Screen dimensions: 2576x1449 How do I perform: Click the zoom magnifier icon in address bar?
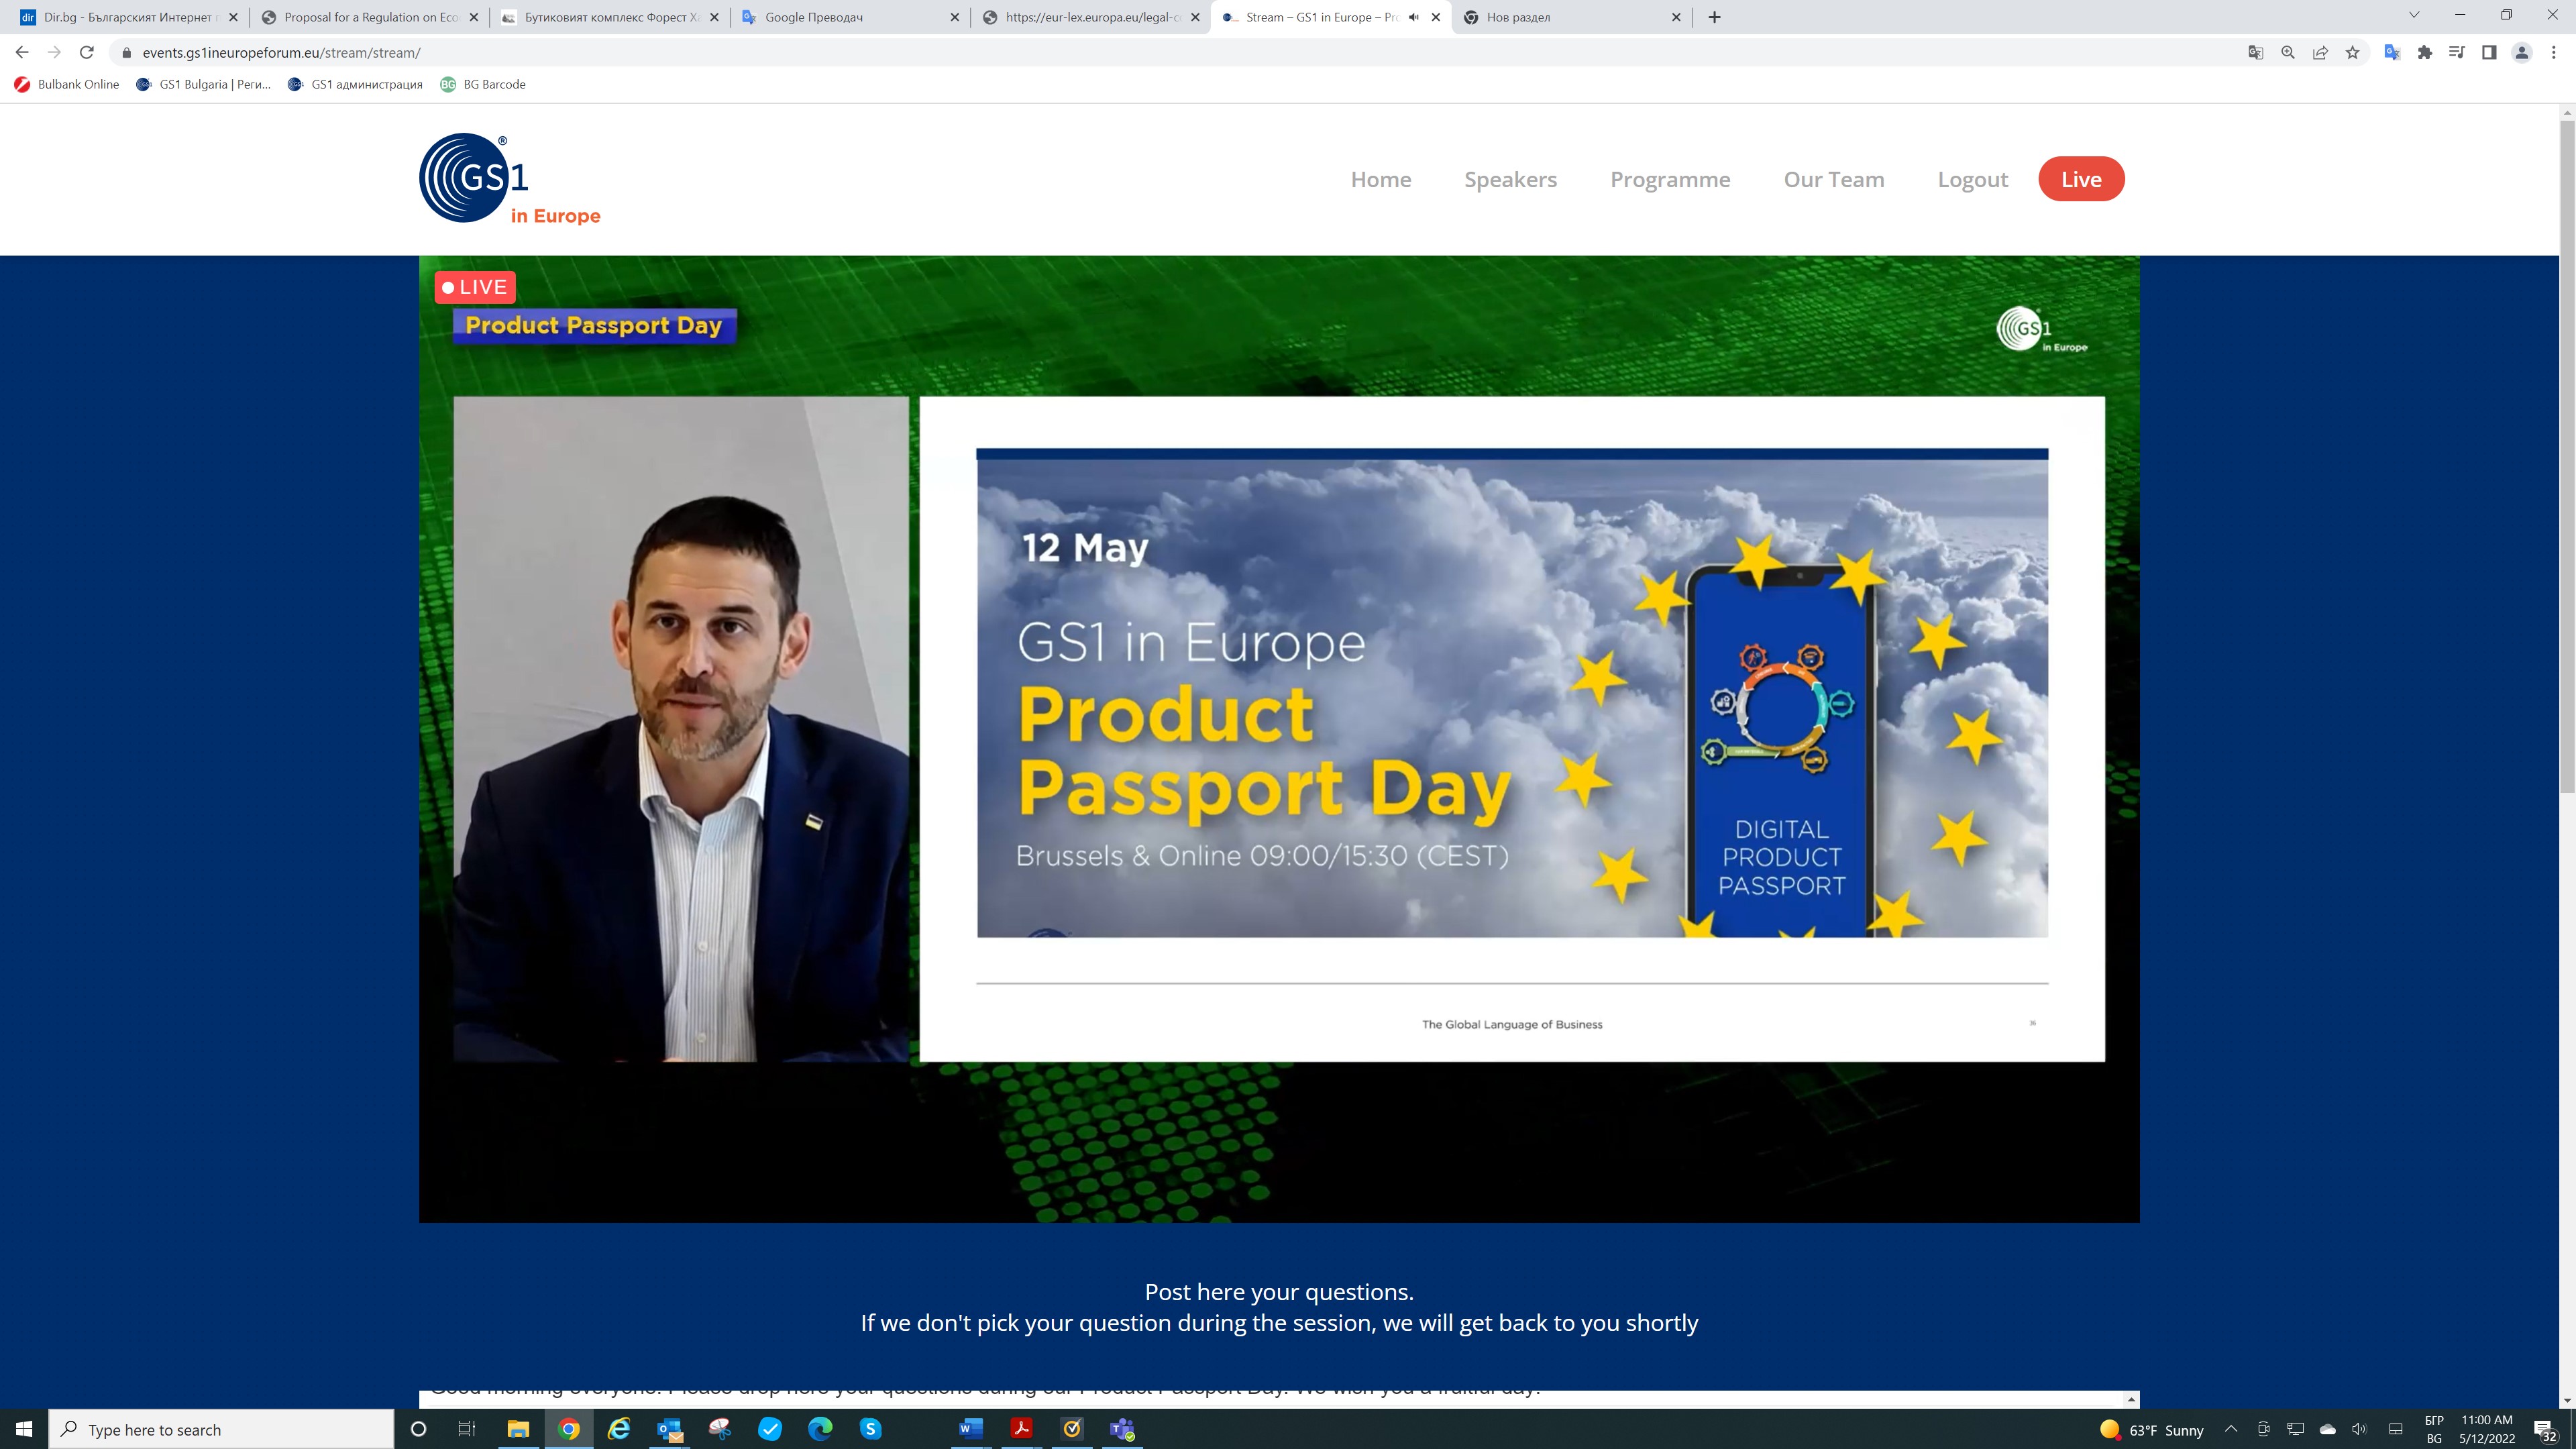[x=2288, y=53]
